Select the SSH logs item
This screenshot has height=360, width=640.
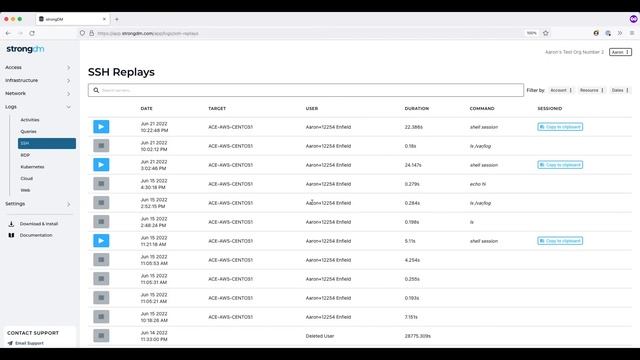tap(47, 143)
